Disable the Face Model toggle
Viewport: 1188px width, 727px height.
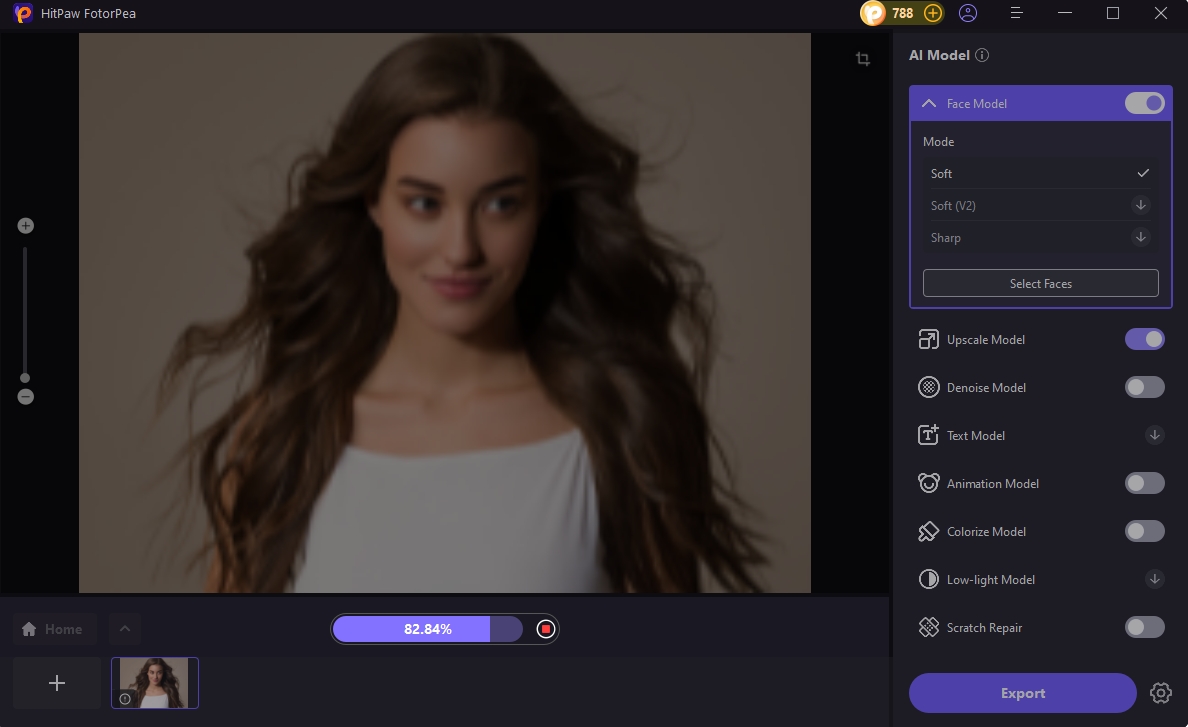(1144, 103)
